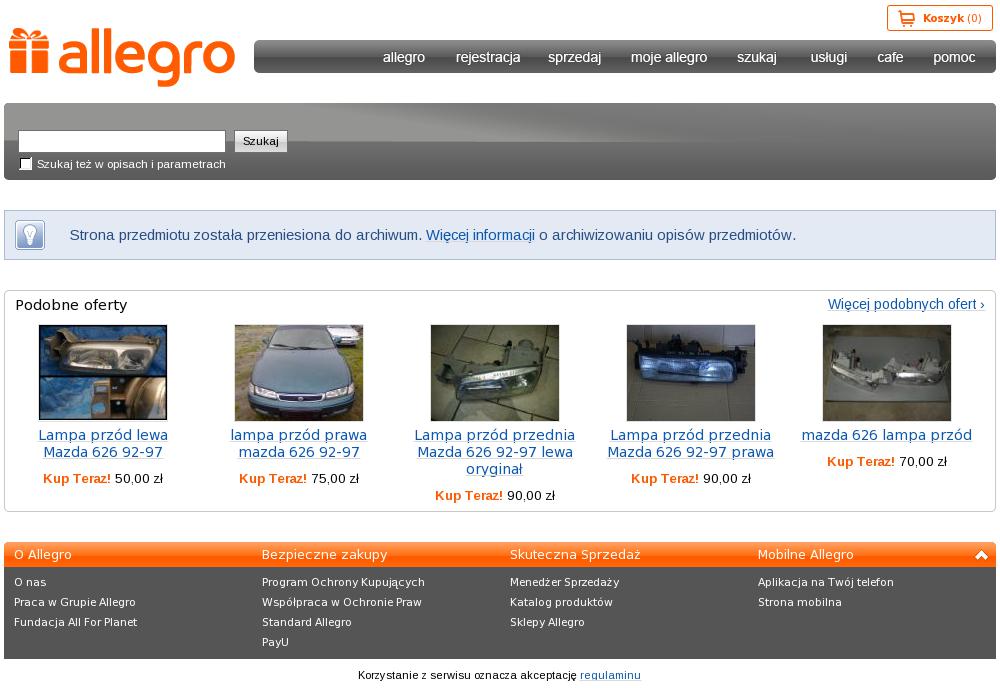Screen dimensions: 1000x695
Task: Enable 'Szukaj też w opisach i parametrach' checkbox
Action: (x=26, y=164)
